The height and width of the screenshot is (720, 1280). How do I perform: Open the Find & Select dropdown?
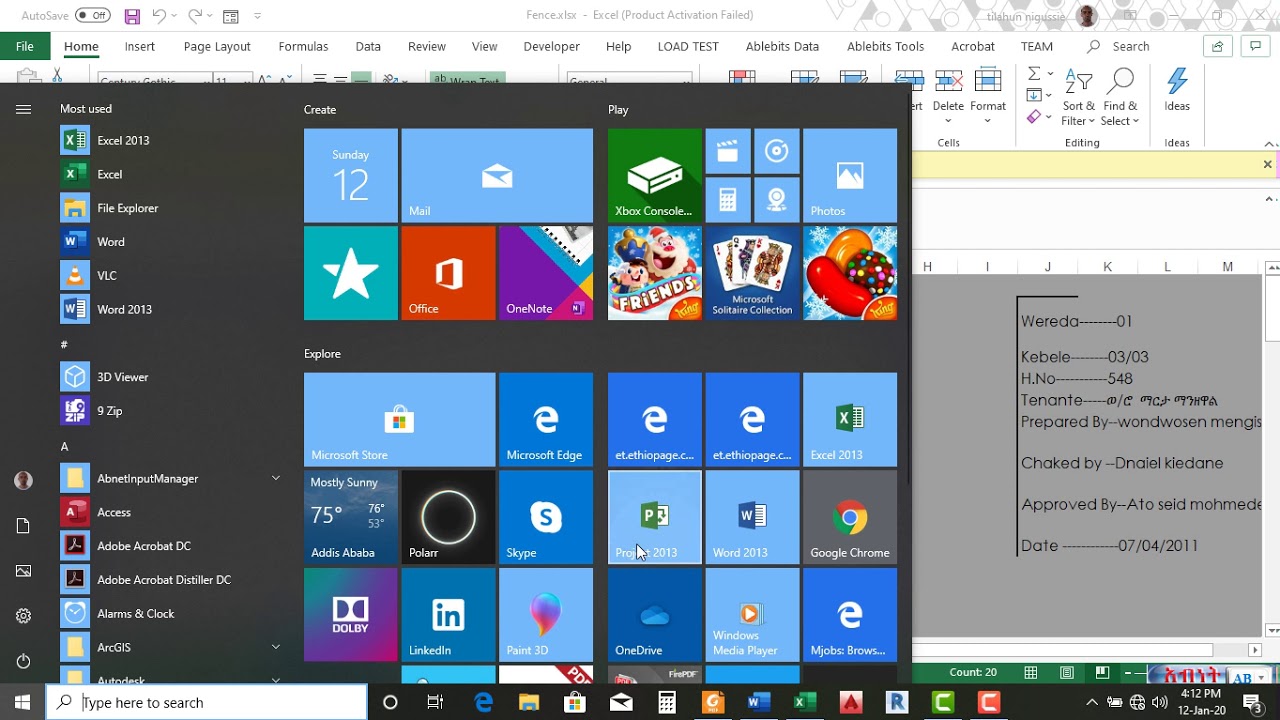click(1120, 98)
